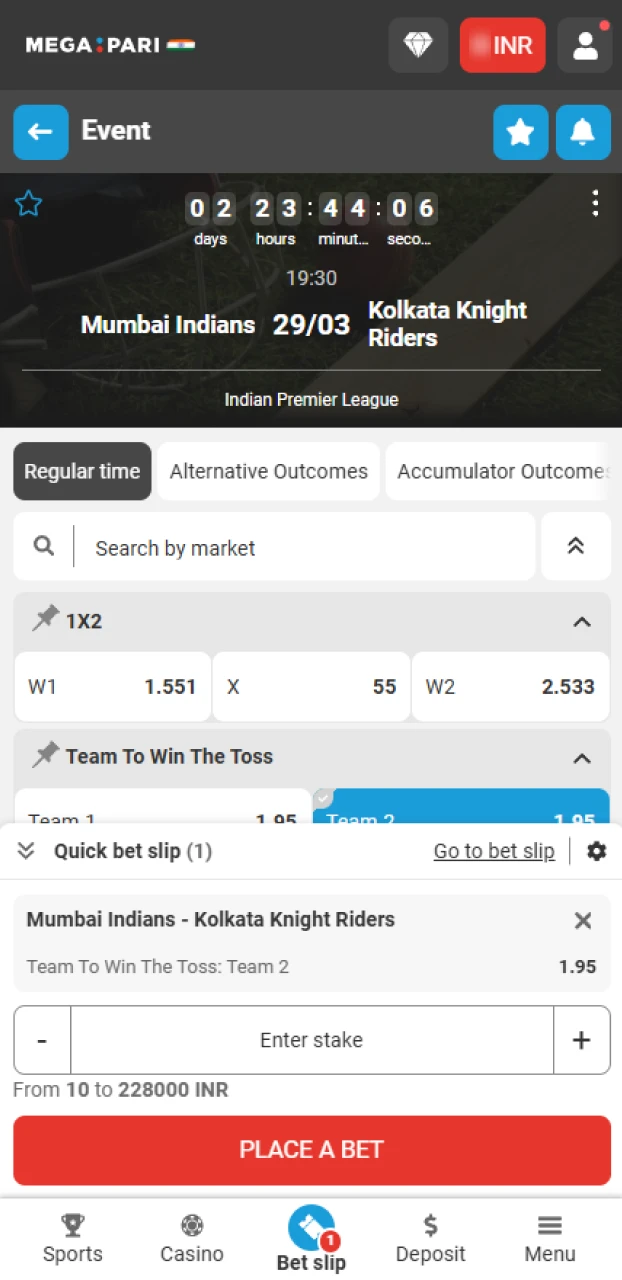
Task: Click the blue back arrow on Event page
Action: [x=40, y=131]
